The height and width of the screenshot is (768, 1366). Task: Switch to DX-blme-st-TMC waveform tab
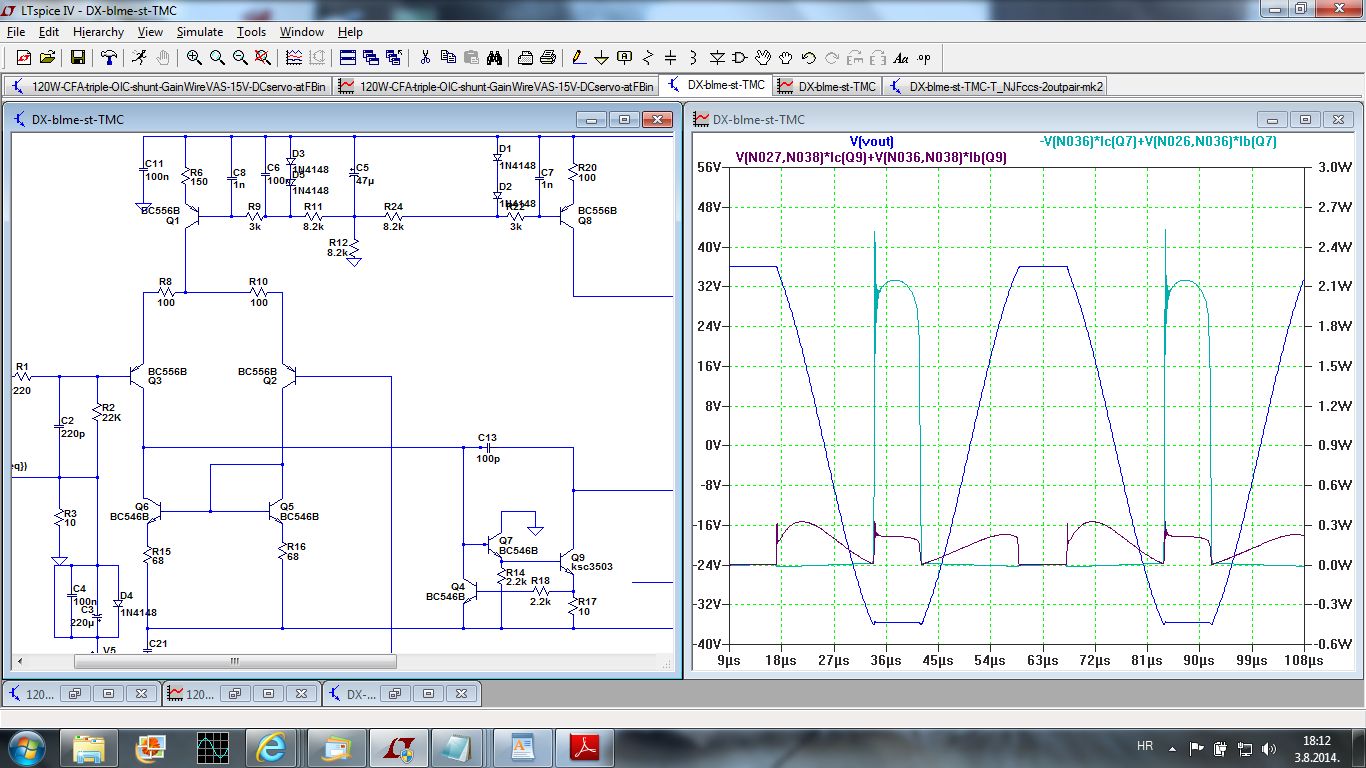pos(827,86)
